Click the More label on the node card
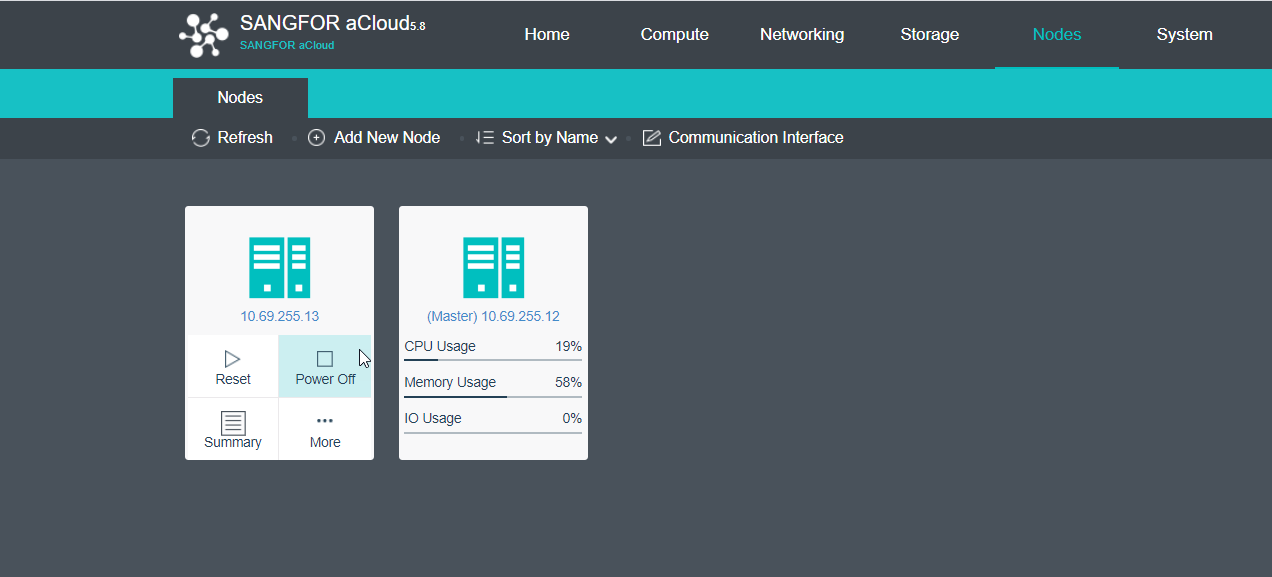This screenshot has width=1272, height=577. point(325,442)
